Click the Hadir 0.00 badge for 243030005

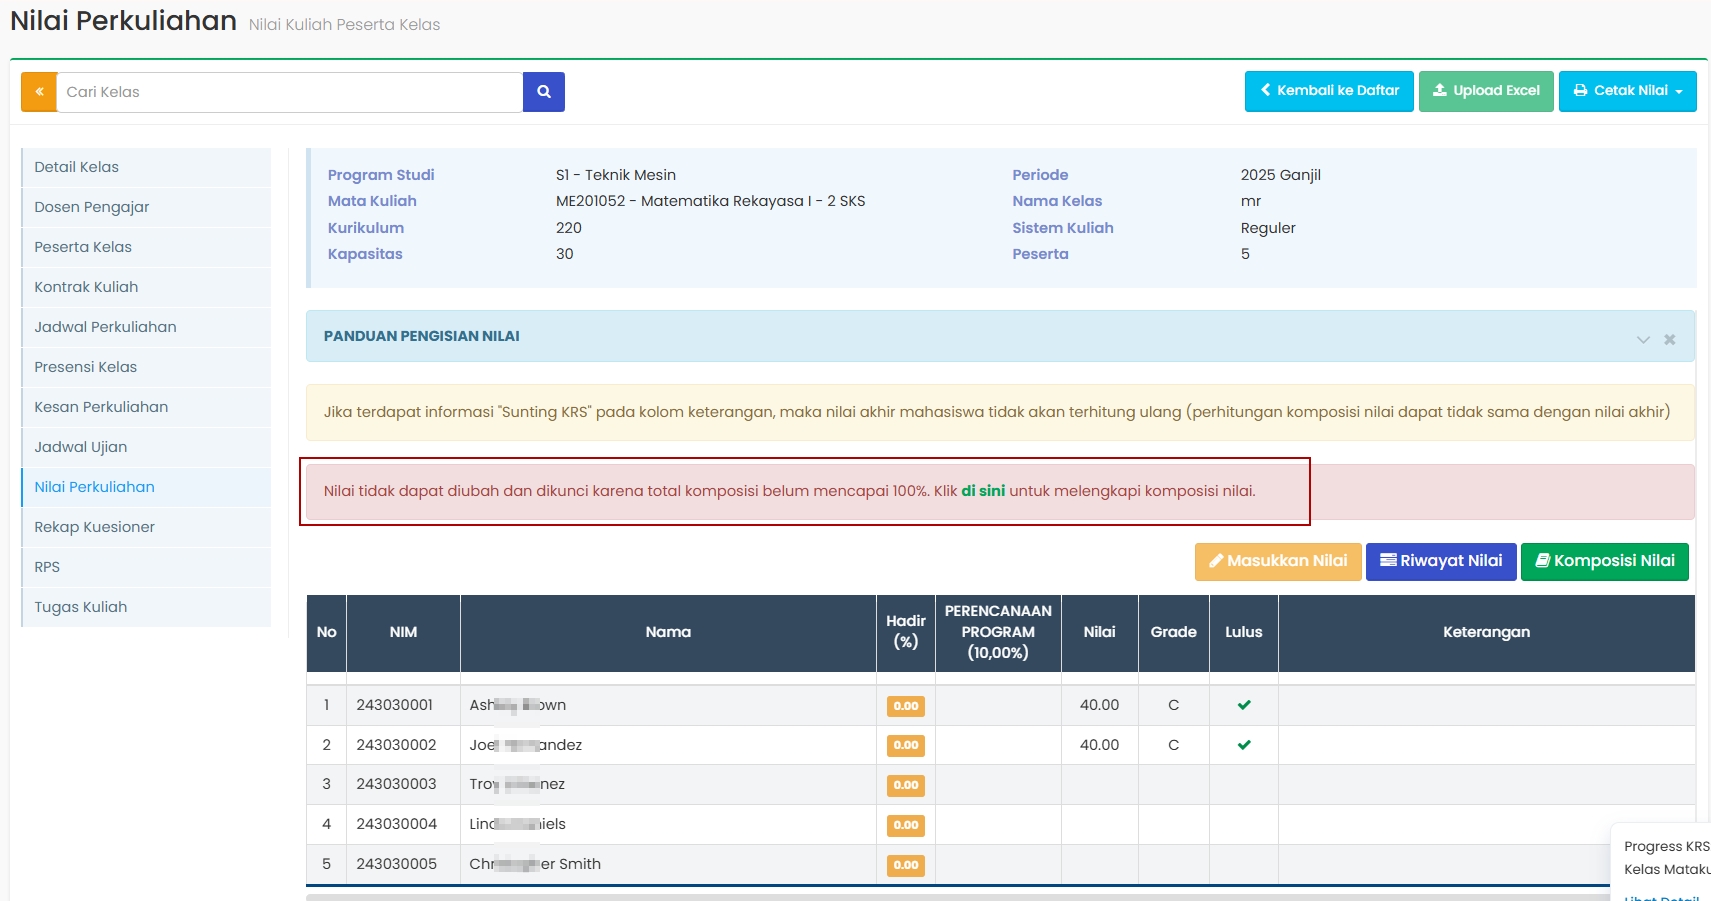click(x=905, y=865)
